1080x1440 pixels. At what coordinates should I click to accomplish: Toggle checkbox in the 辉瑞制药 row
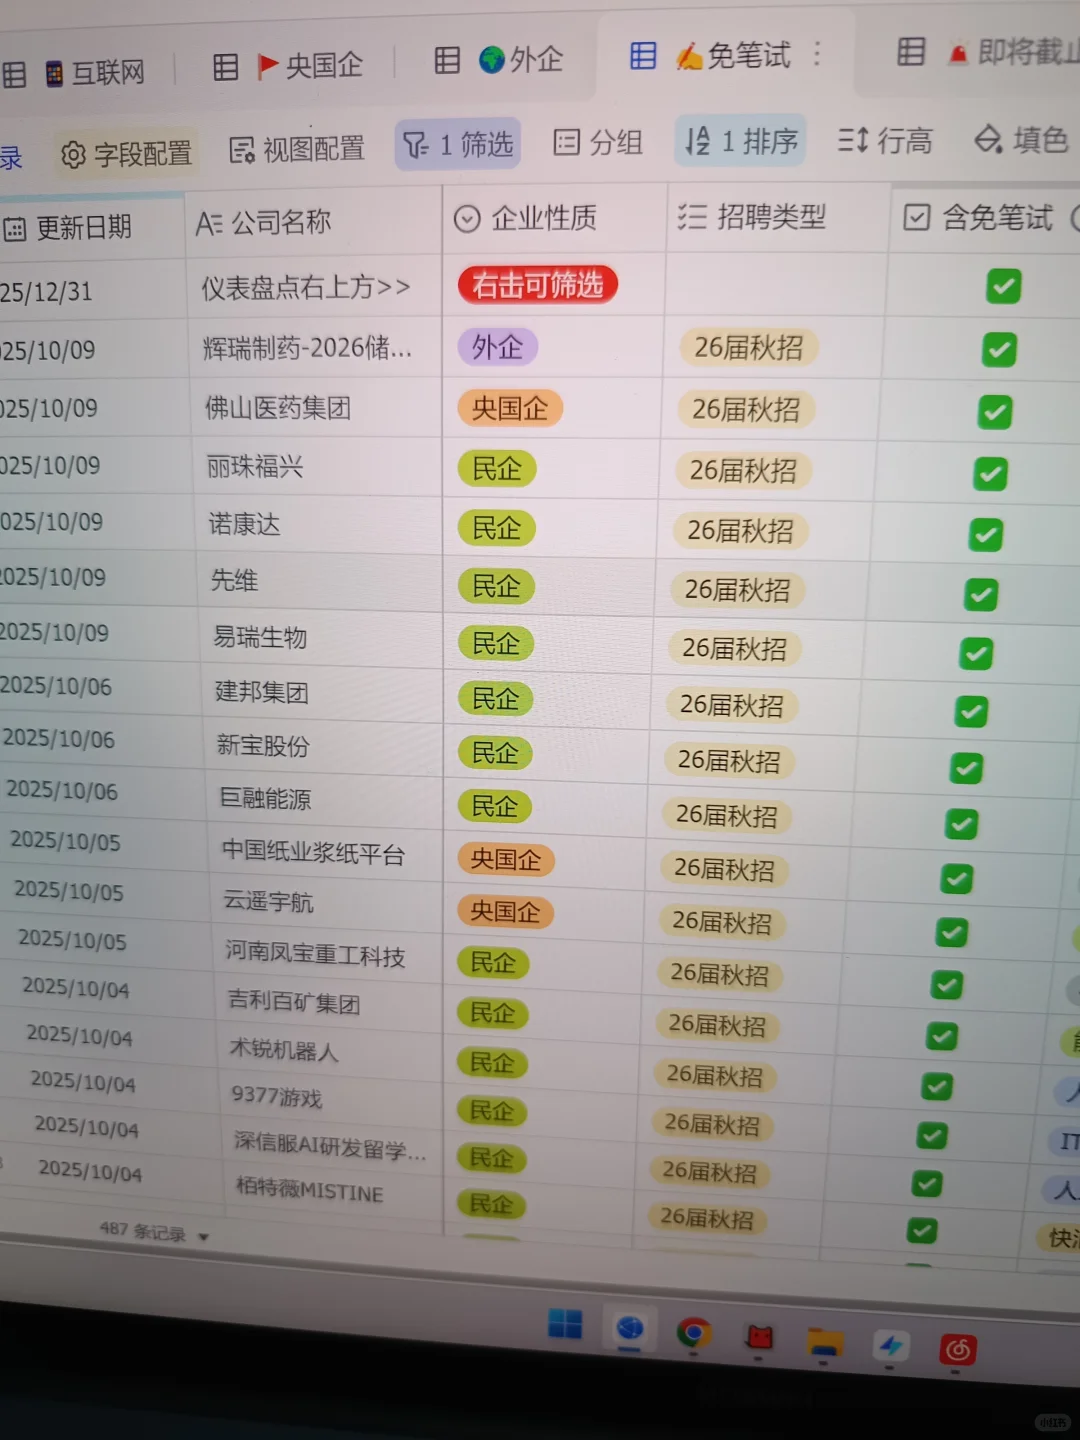click(999, 349)
